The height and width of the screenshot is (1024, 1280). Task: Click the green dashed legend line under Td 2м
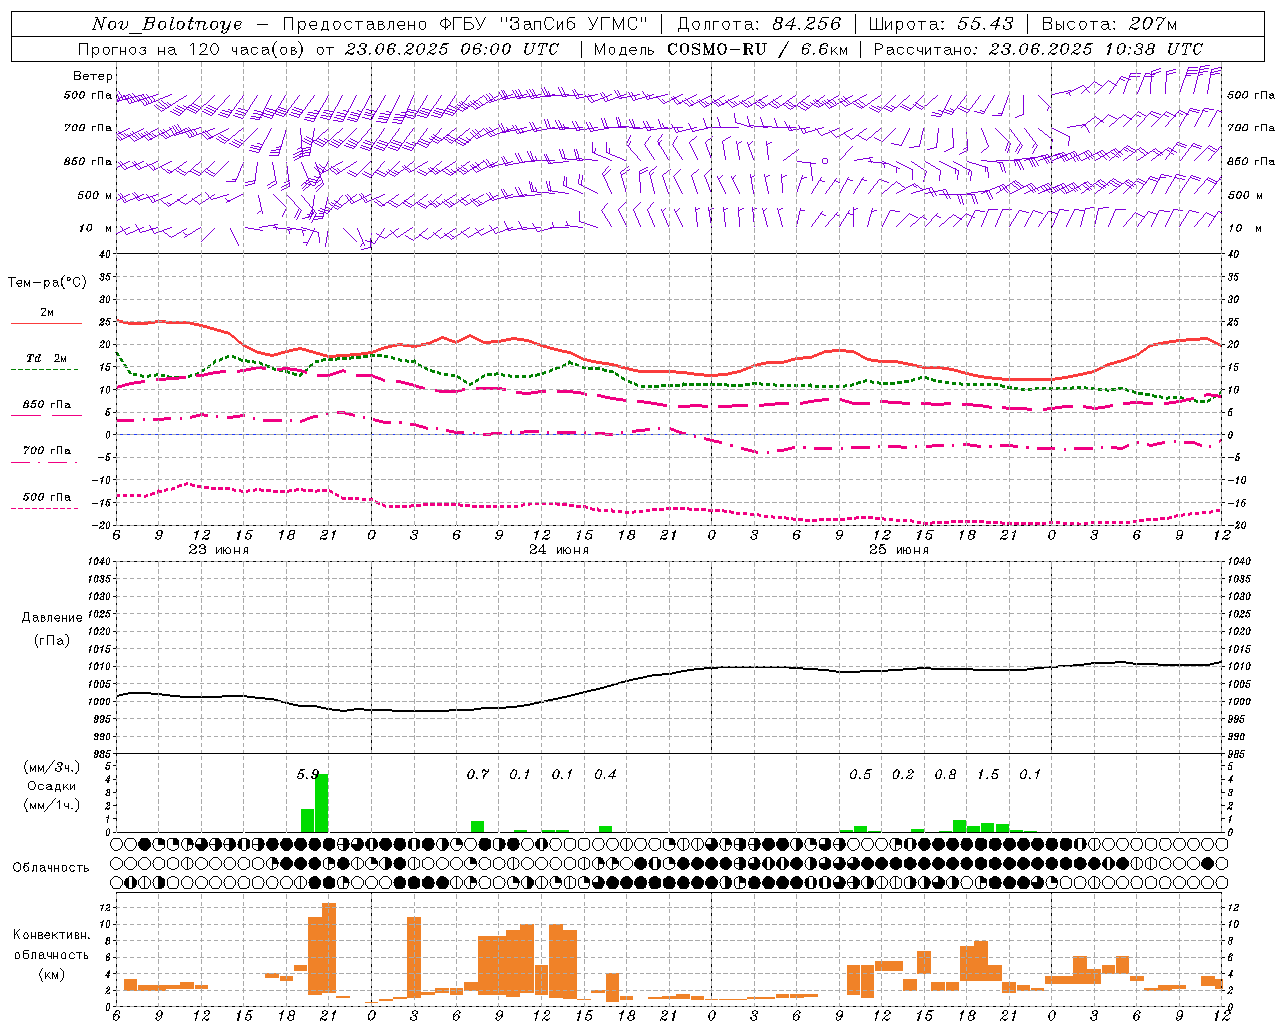[x=44, y=370]
